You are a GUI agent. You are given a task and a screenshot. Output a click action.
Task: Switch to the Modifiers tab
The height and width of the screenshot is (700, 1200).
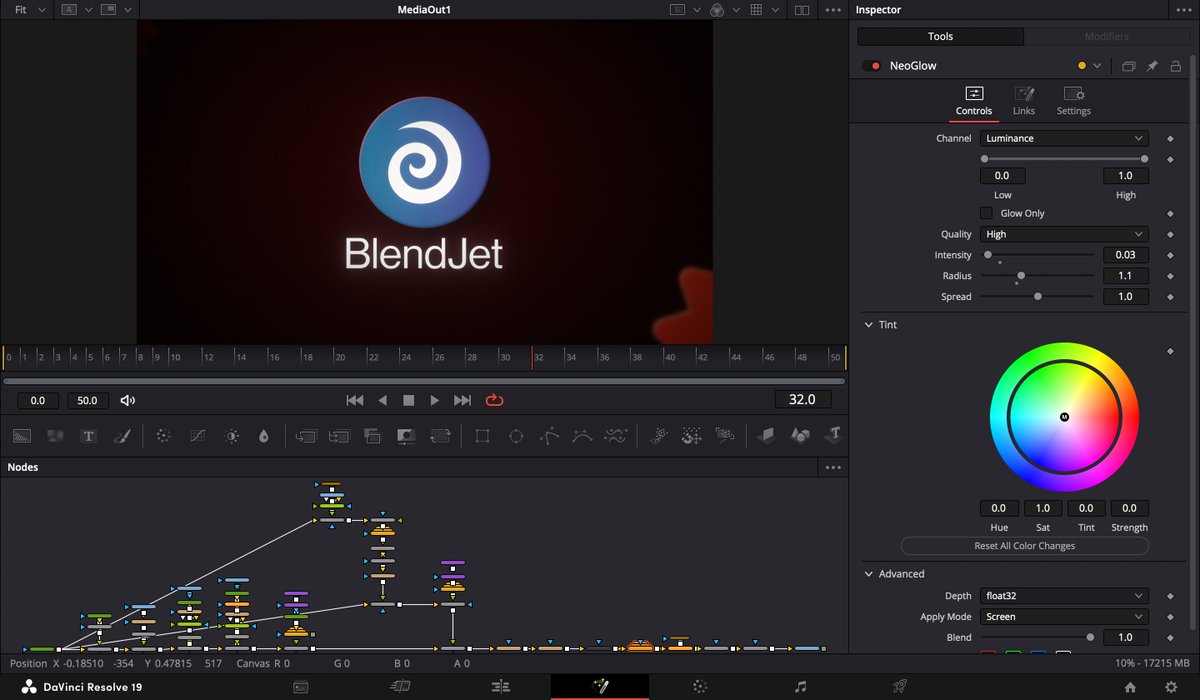point(1107,36)
